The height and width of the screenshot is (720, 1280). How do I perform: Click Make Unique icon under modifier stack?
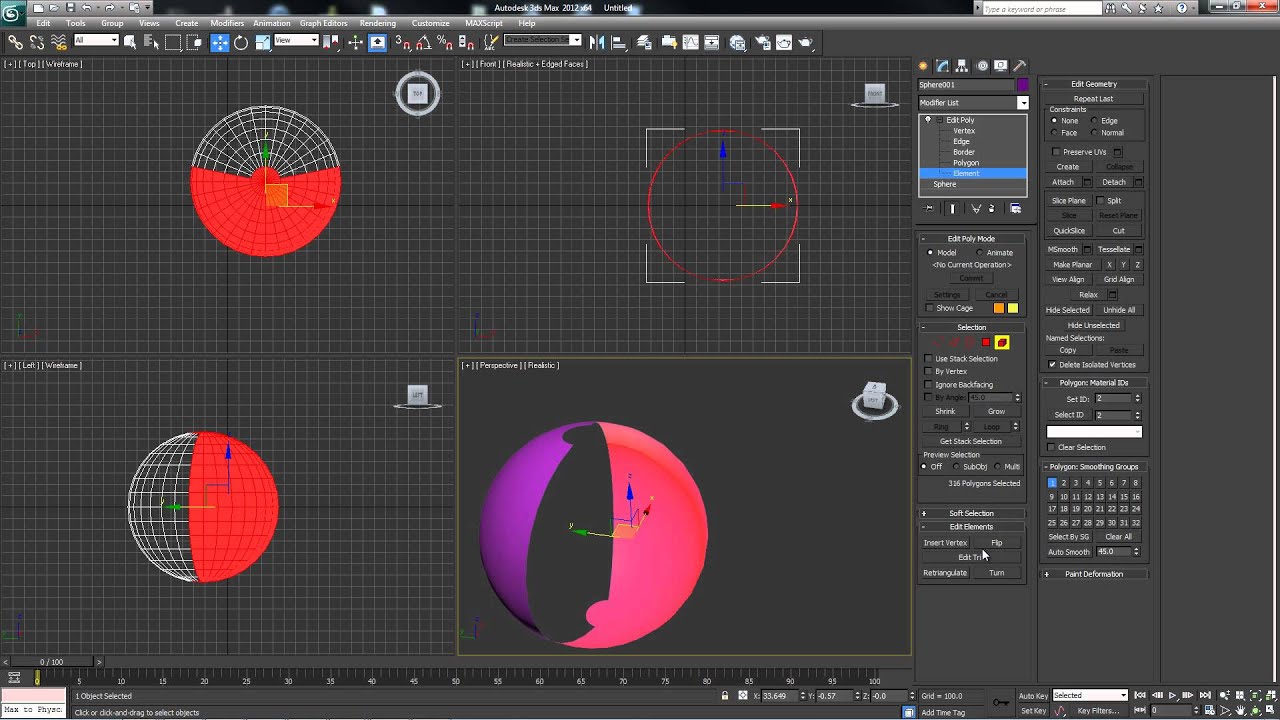pos(976,209)
